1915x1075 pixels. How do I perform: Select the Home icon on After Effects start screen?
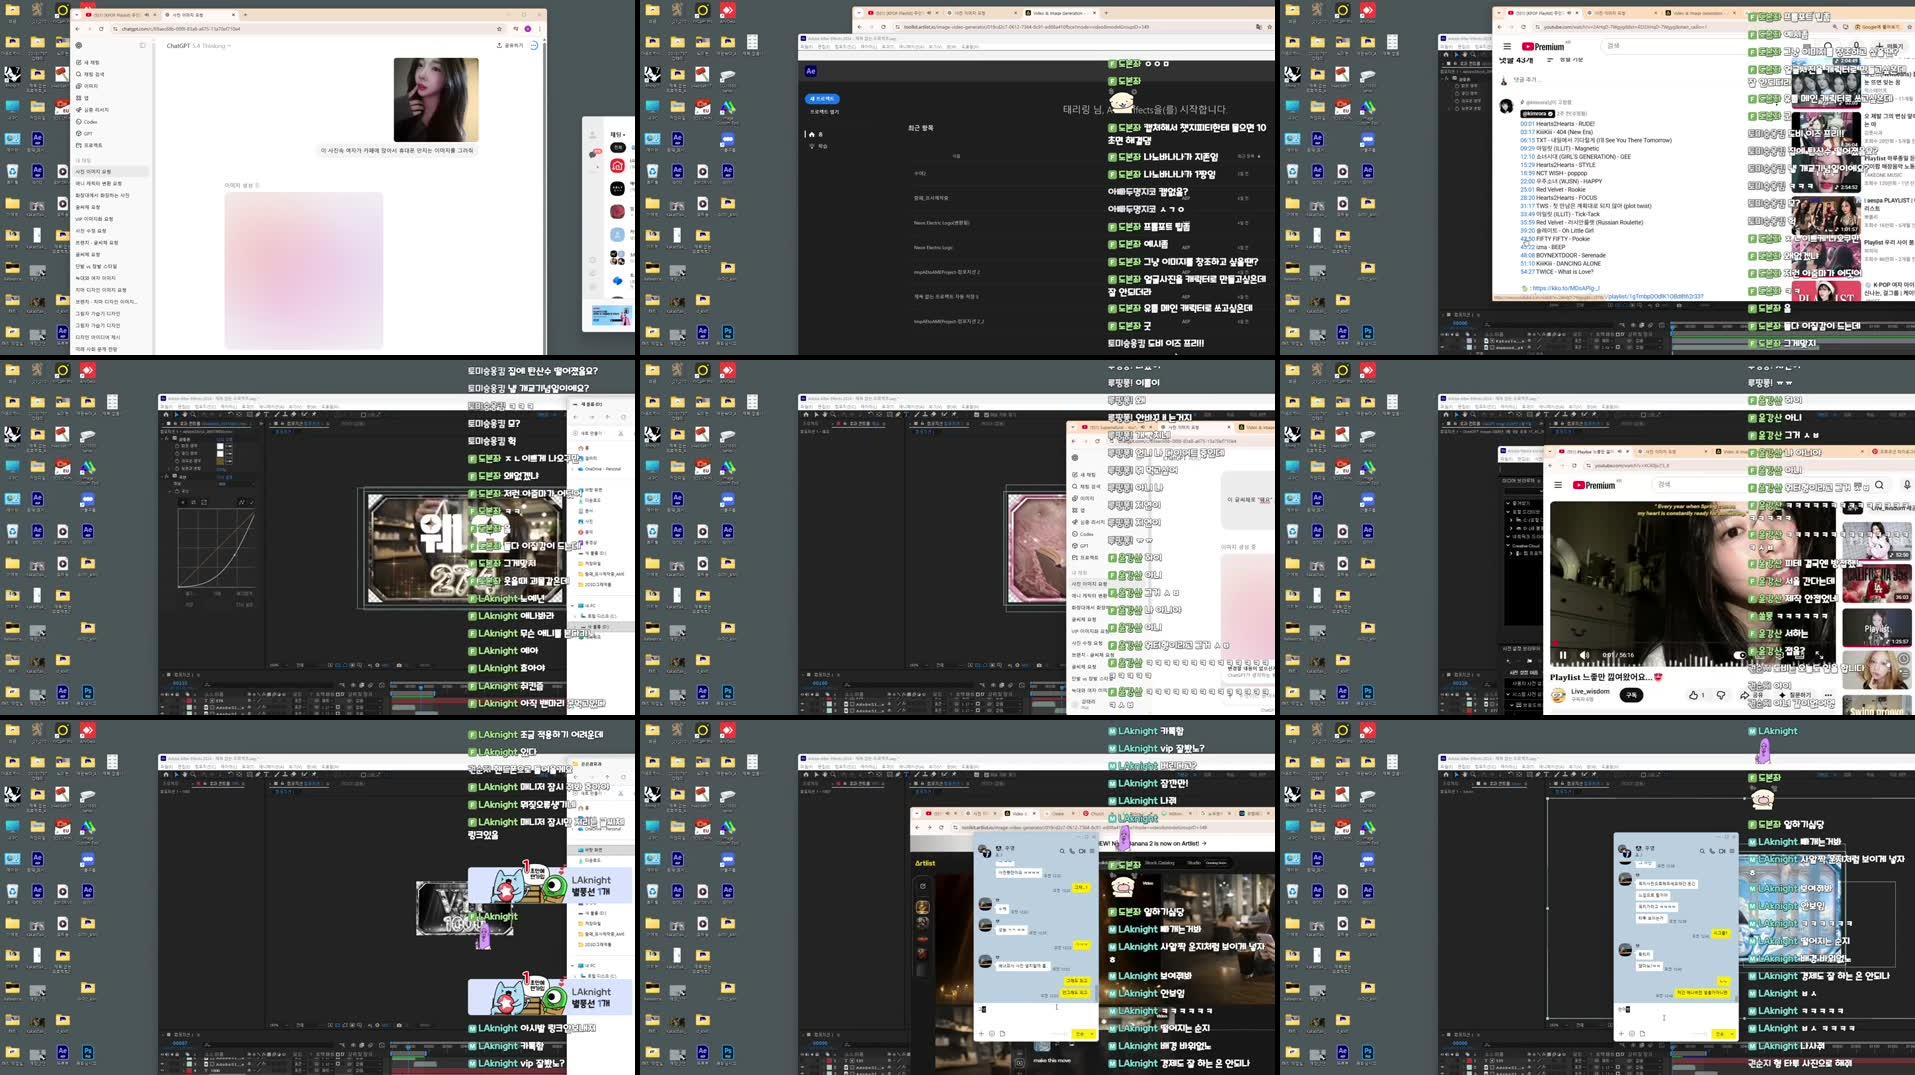point(811,134)
